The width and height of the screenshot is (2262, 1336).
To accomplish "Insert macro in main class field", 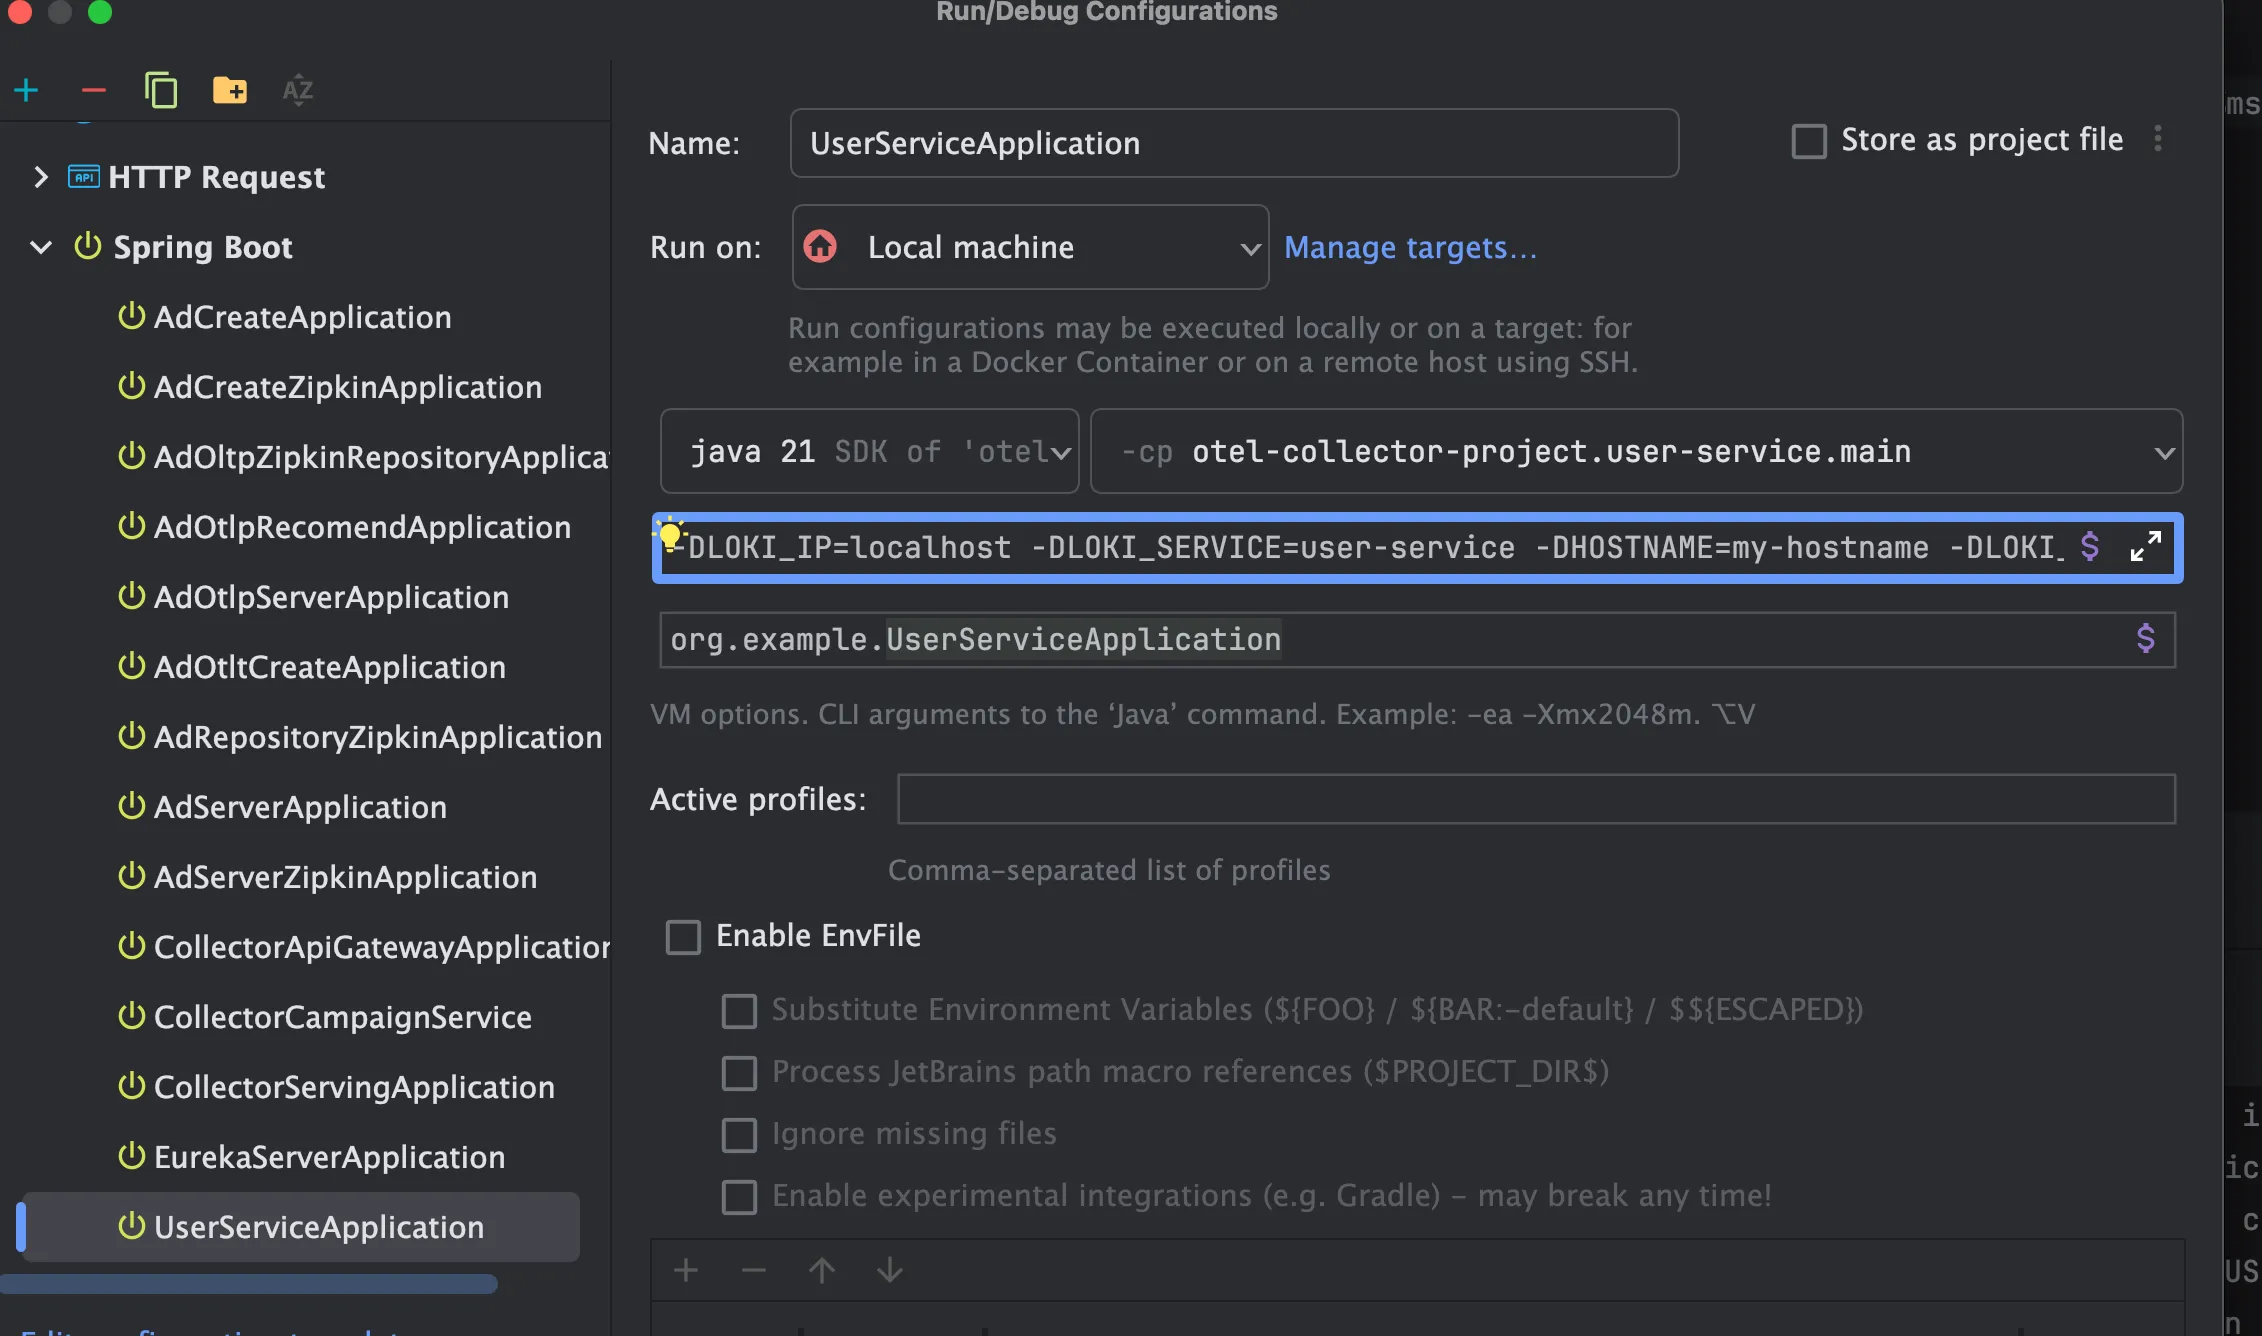I will pyautogui.click(x=2145, y=639).
